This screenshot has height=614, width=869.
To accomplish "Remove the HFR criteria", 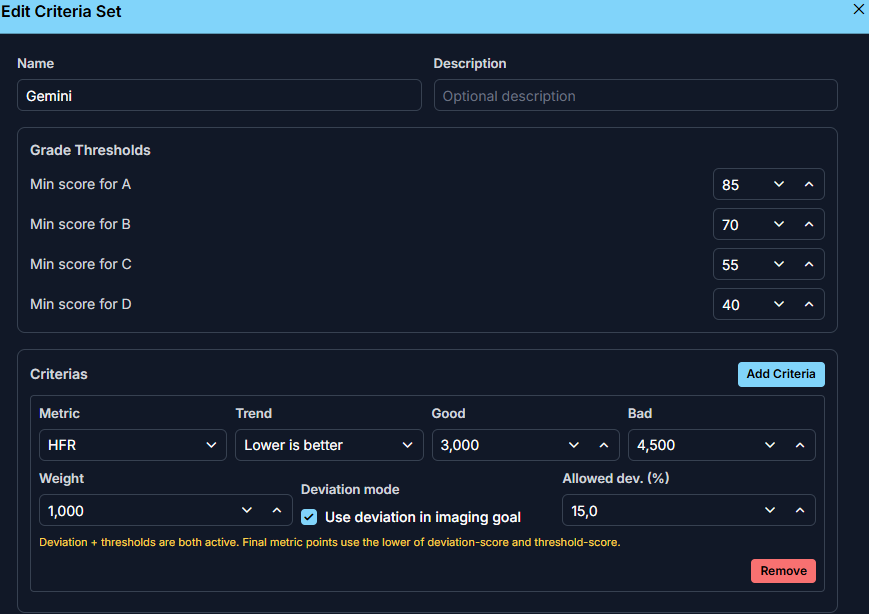I will 783,571.
